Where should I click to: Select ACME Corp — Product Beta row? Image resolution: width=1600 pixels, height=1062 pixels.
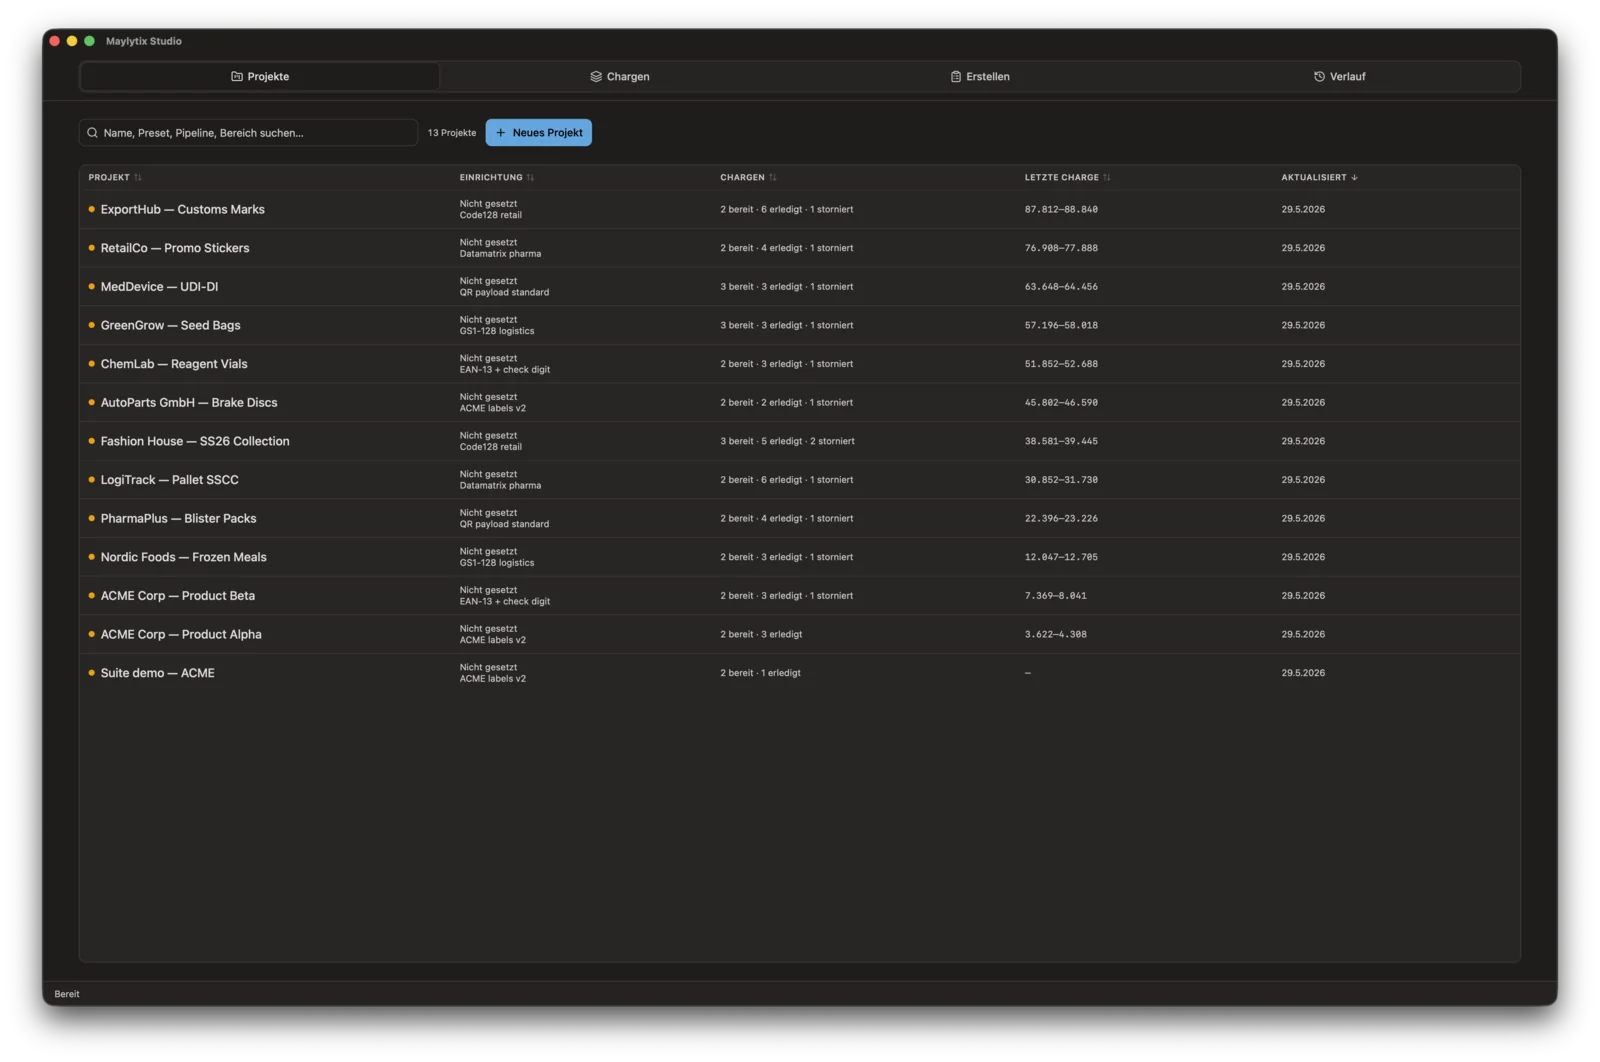pos(800,596)
